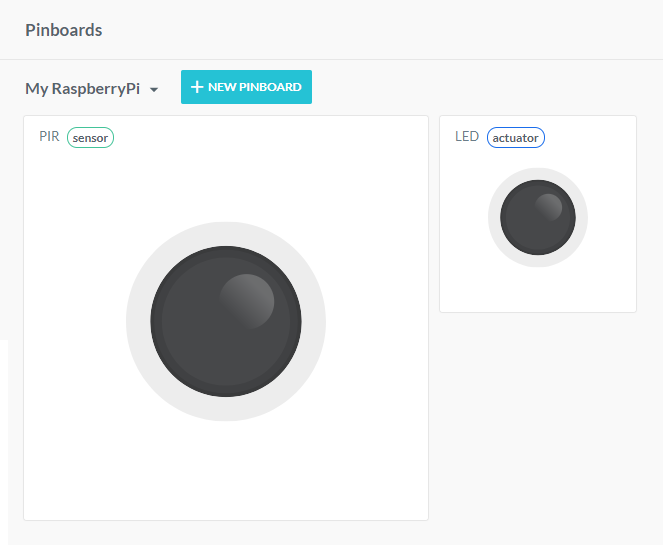Click the blank toolbar area right of New Pinboard

coord(480,87)
